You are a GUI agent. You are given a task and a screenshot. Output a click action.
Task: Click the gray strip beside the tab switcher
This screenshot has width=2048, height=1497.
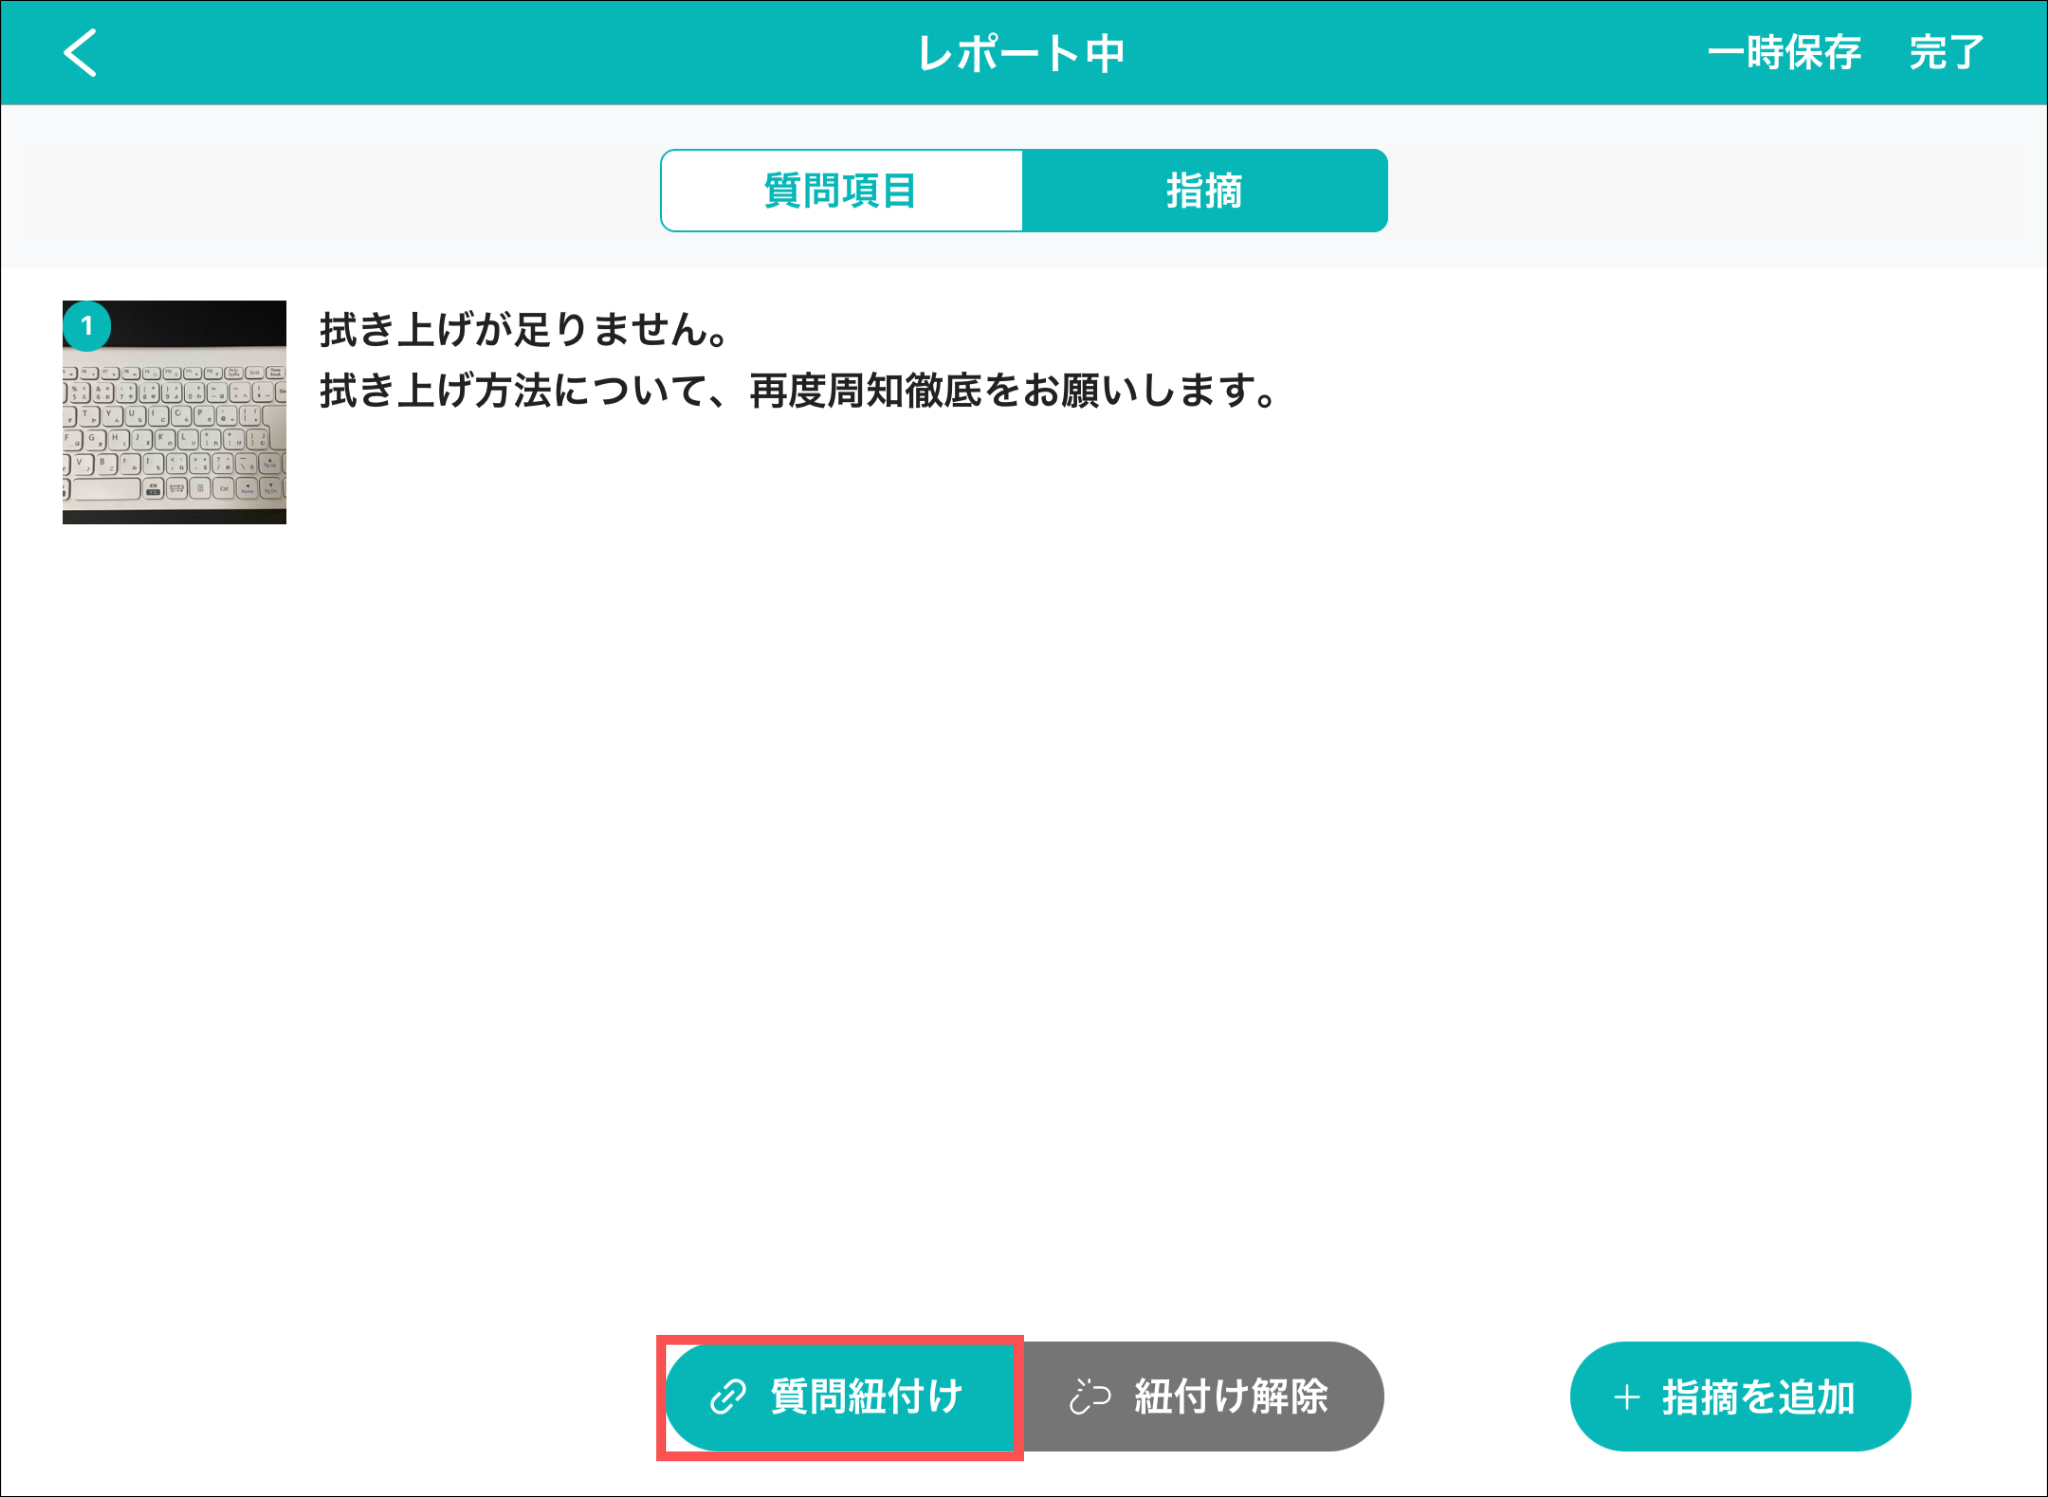coord(340,190)
